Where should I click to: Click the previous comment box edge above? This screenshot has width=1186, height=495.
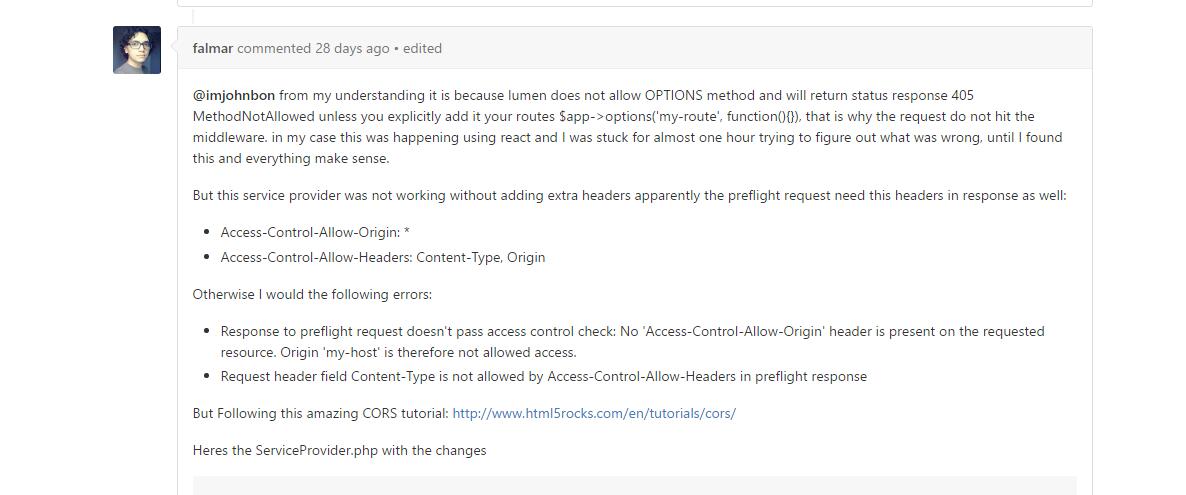[x=635, y=4]
